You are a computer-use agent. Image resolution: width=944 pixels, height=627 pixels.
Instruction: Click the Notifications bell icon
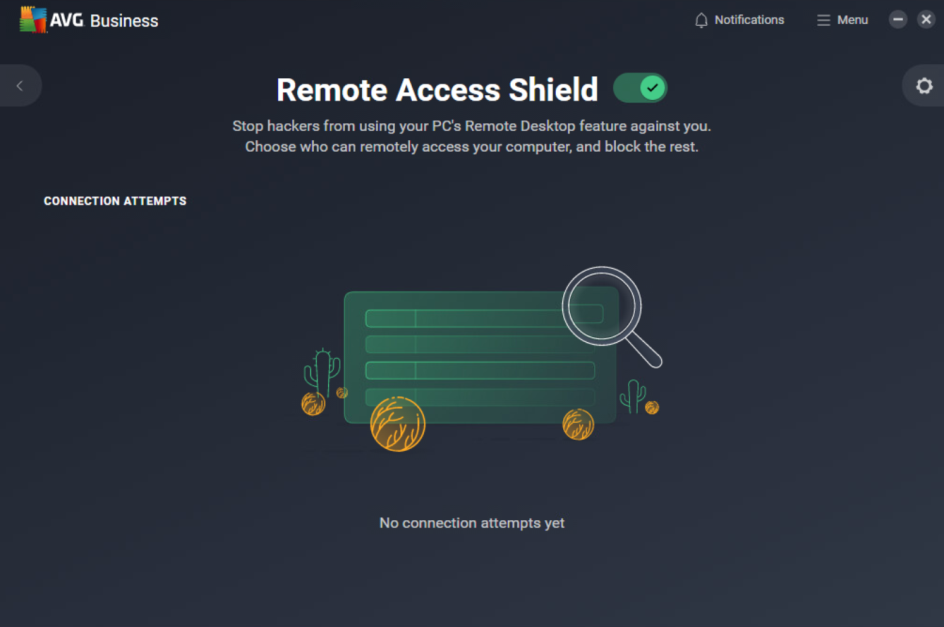(x=701, y=19)
